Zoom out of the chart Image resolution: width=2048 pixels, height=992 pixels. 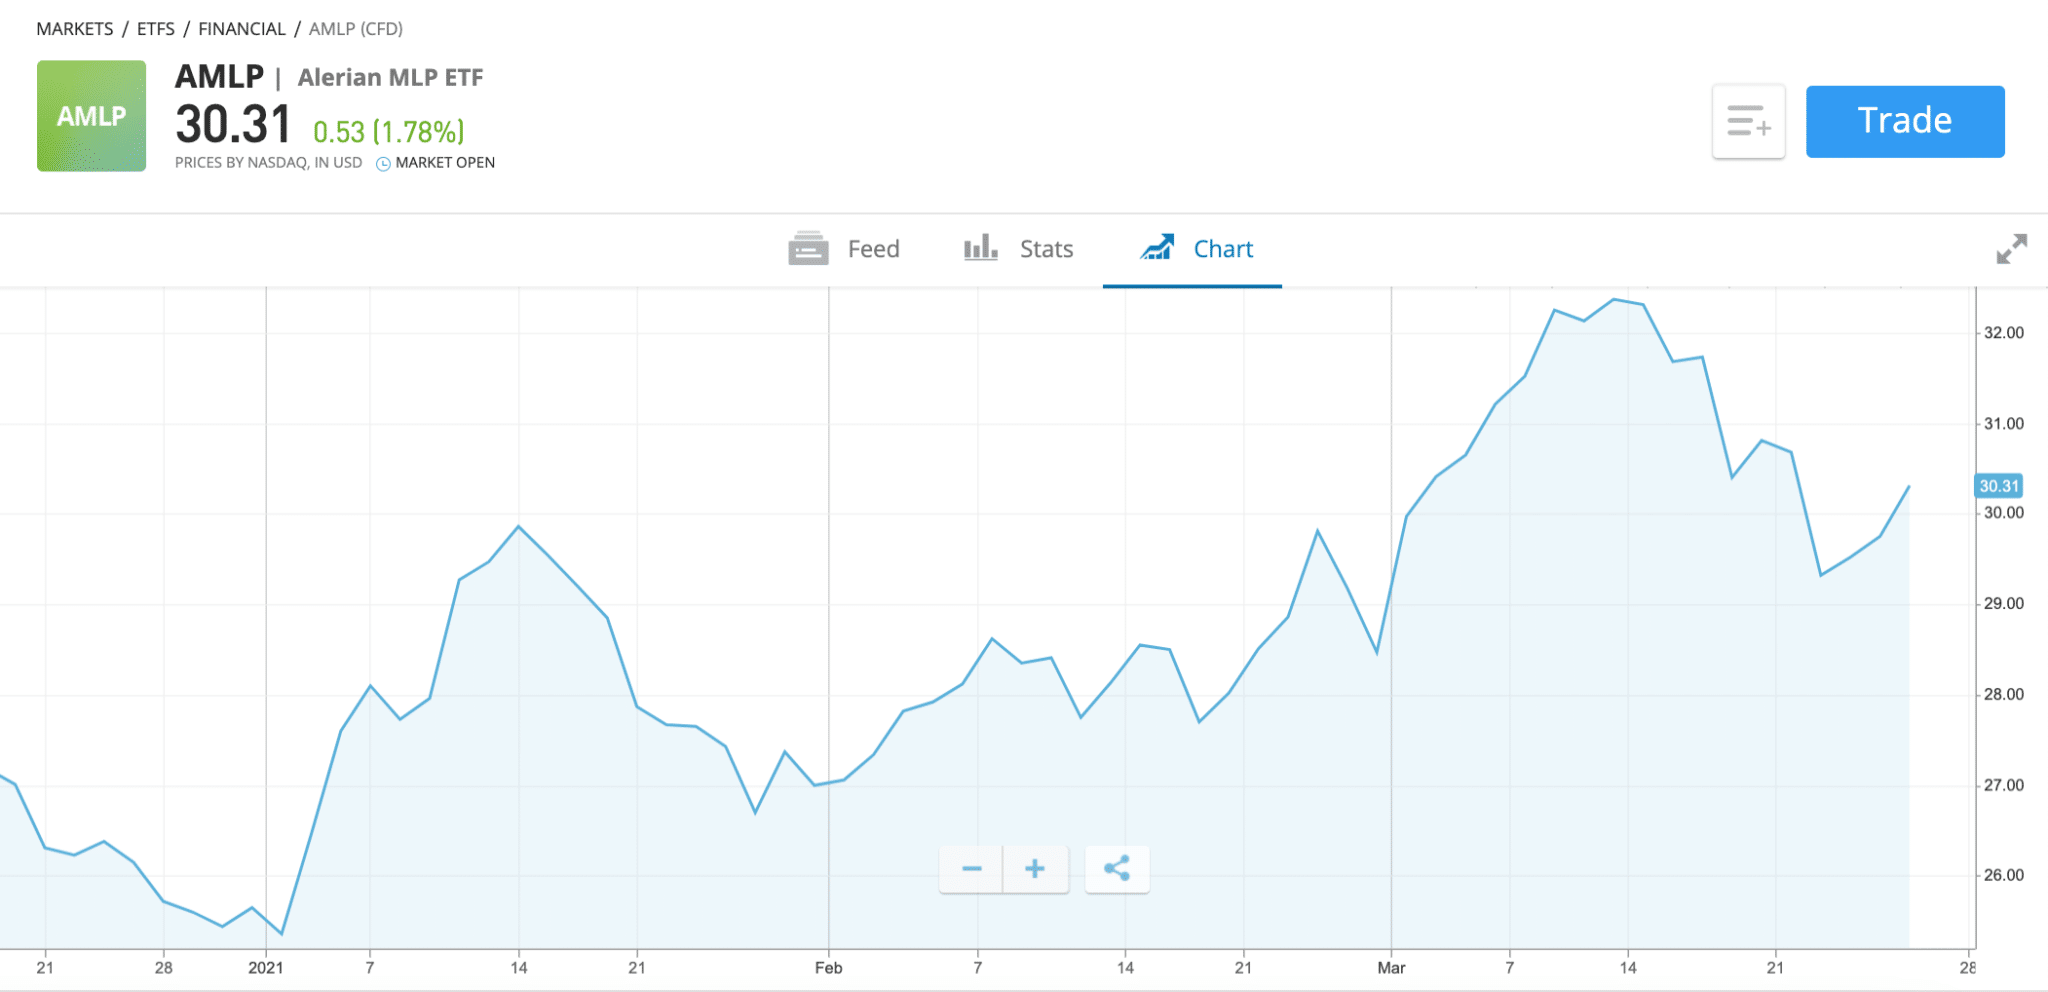(971, 869)
